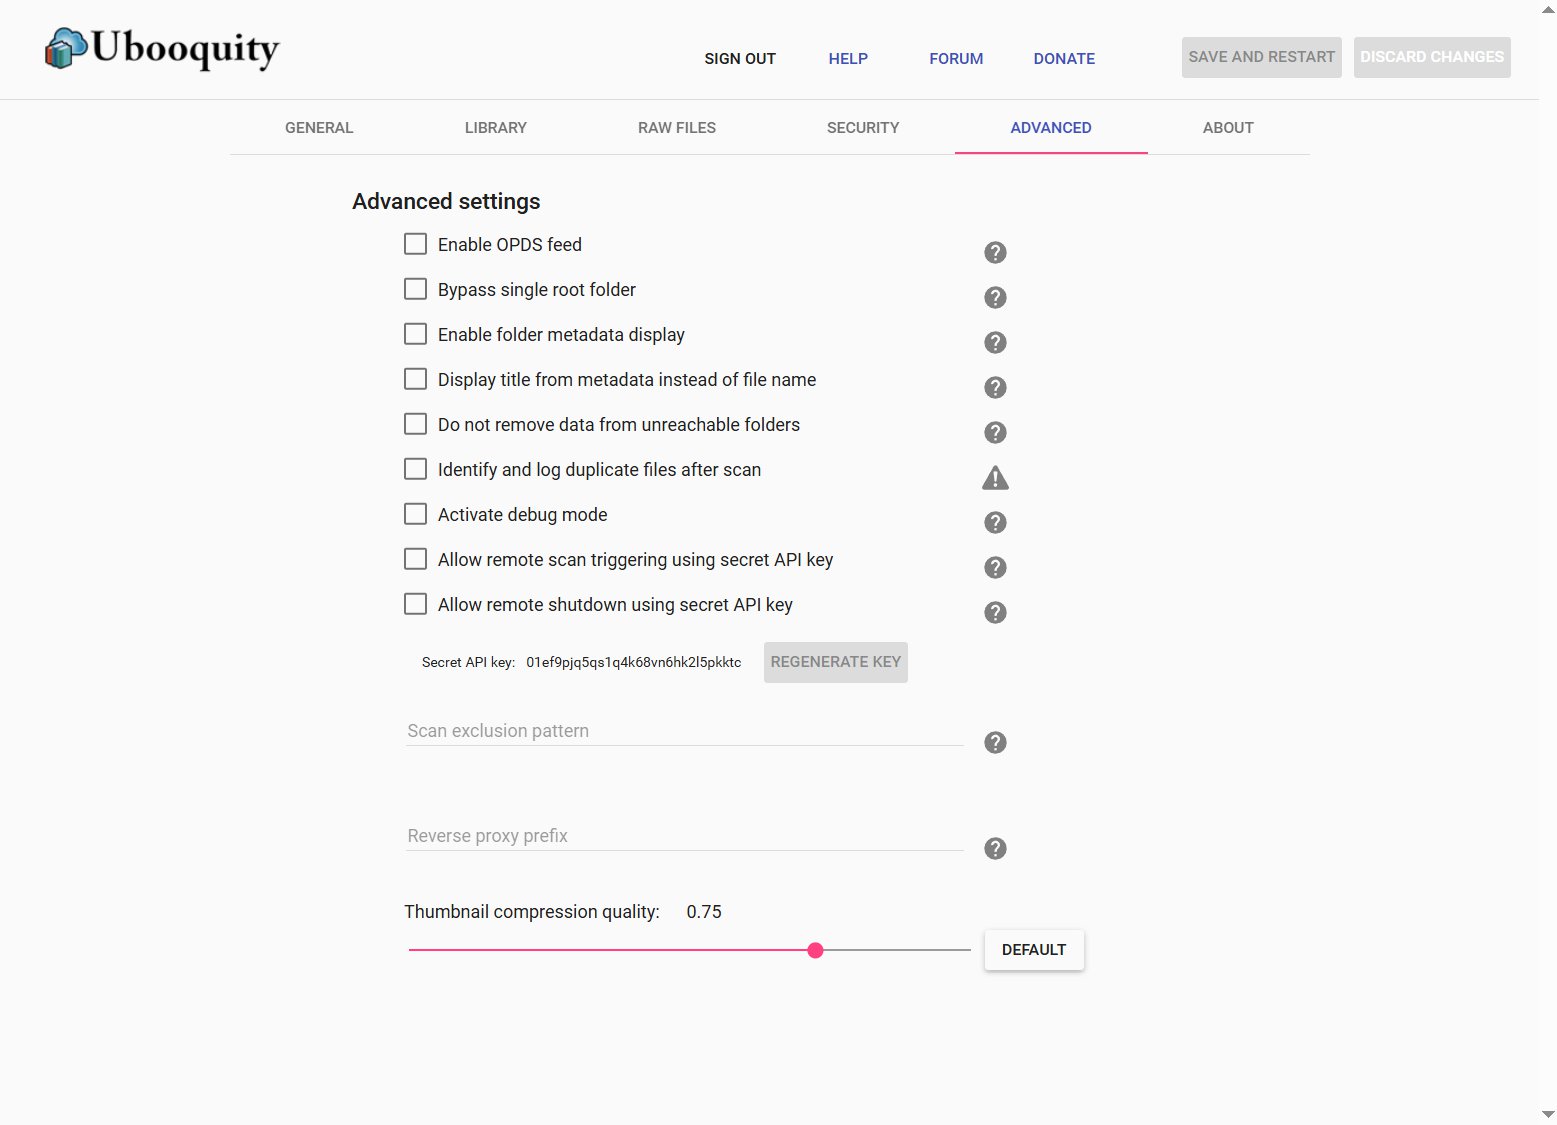
Task: Open help for reverse proxy prefix
Action: pos(994,848)
